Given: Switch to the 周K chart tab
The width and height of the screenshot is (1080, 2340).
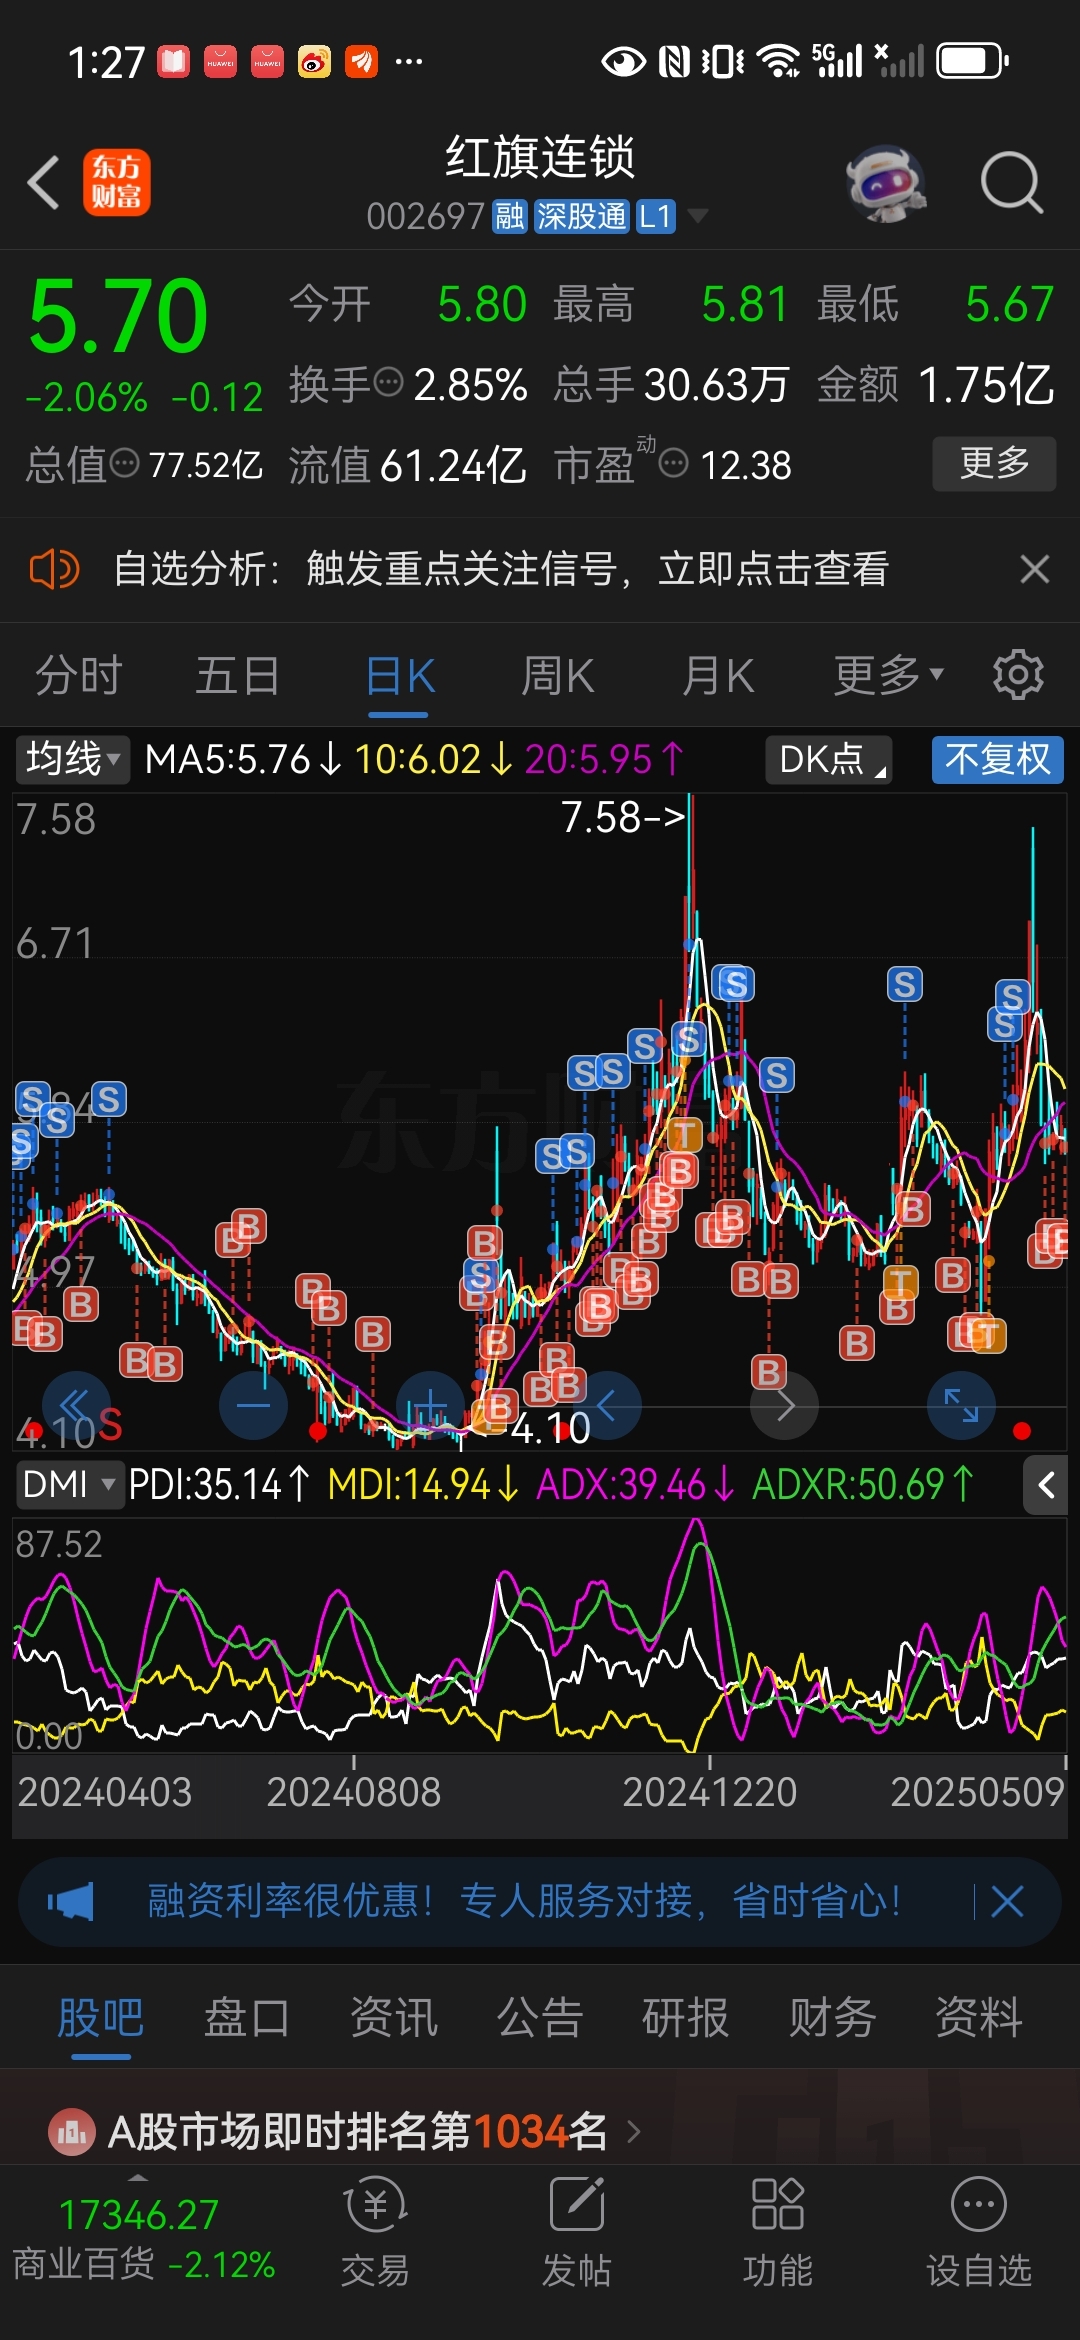Looking at the screenshot, I should [x=558, y=676].
